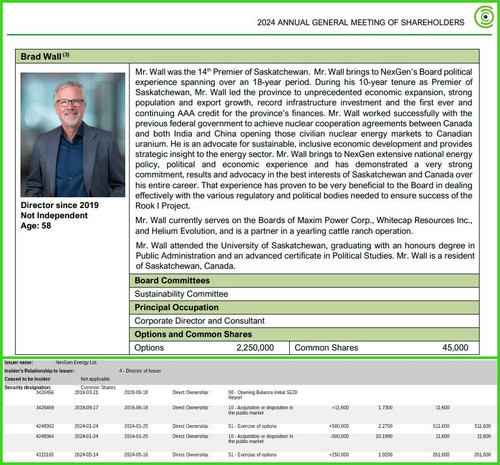
Task: Click the 'Security designation:' label
Action: click(x=28, y=387)
